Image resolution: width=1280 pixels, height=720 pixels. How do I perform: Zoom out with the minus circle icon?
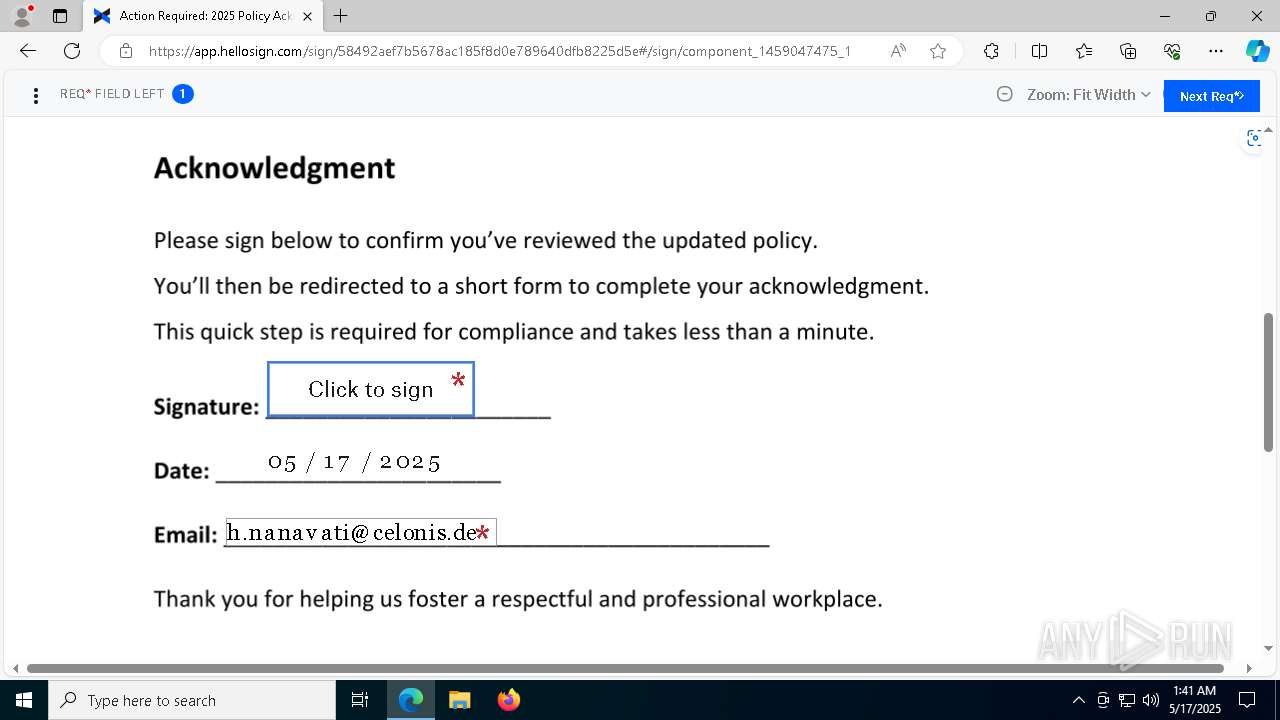(1004, 94)
